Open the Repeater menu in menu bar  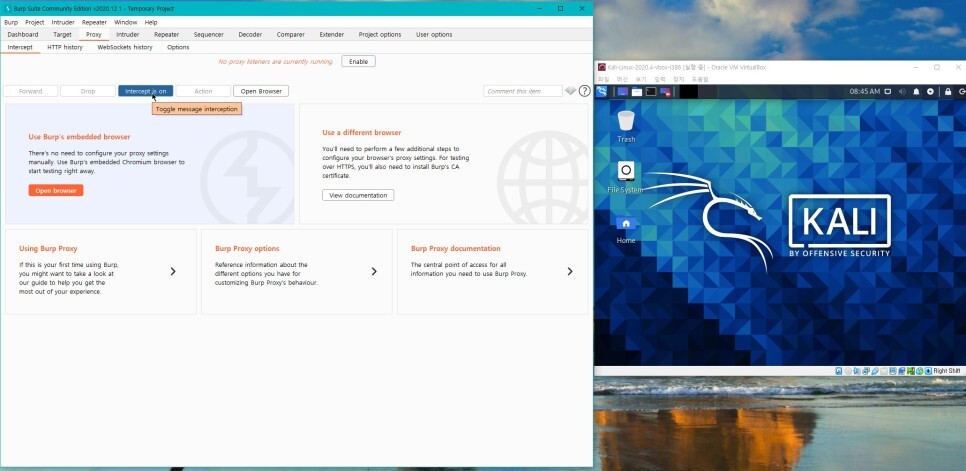click(x=94, y=22)
